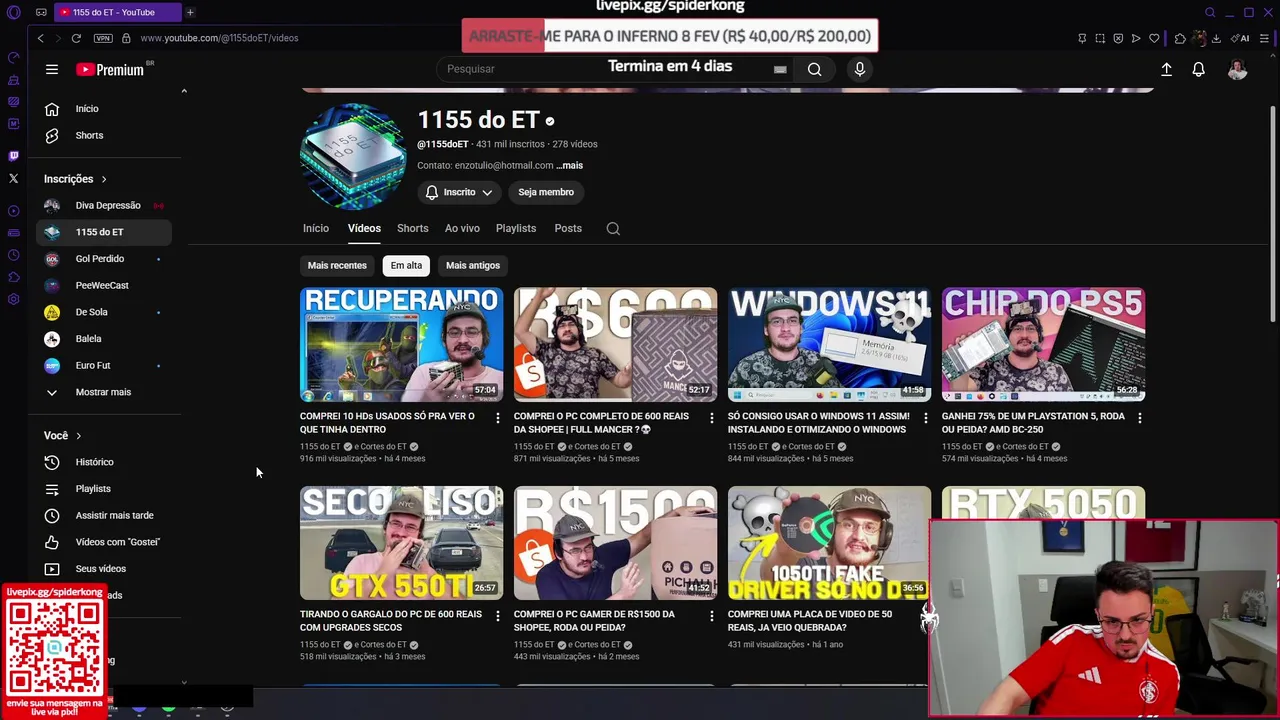Open the X sidebar panel
Viewport: 1280px width, 720px height.
(13, 178)
